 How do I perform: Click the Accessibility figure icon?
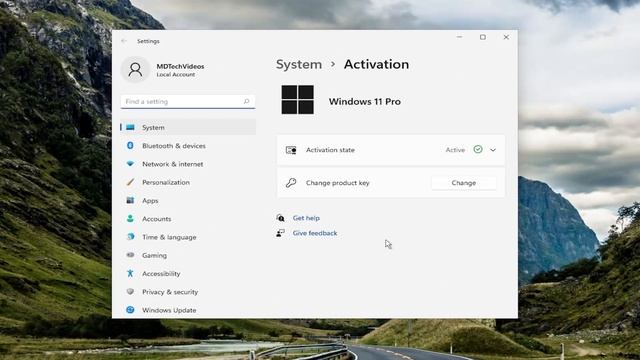tap(130, 273)
